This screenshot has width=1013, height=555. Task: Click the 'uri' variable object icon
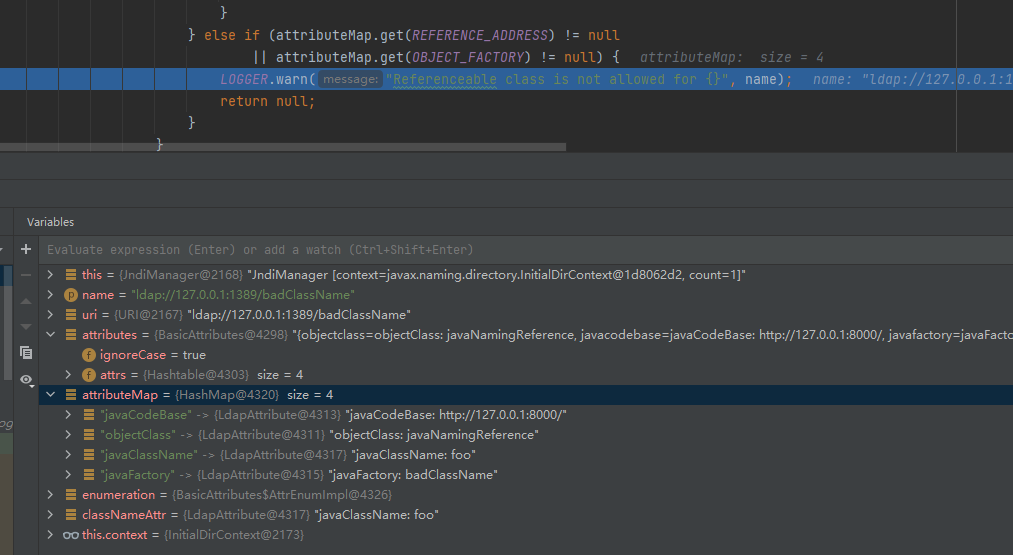70,315
